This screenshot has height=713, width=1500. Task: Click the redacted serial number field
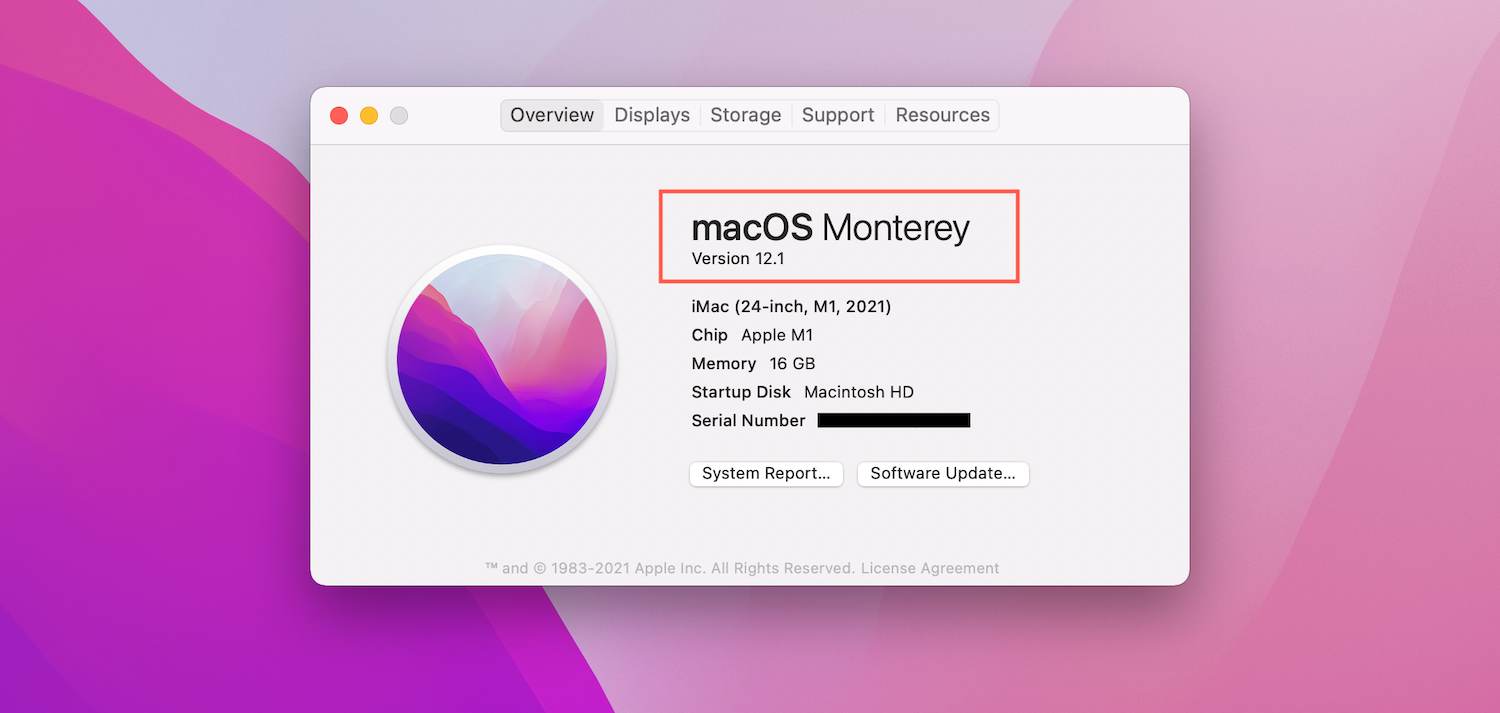pos(894,421)
